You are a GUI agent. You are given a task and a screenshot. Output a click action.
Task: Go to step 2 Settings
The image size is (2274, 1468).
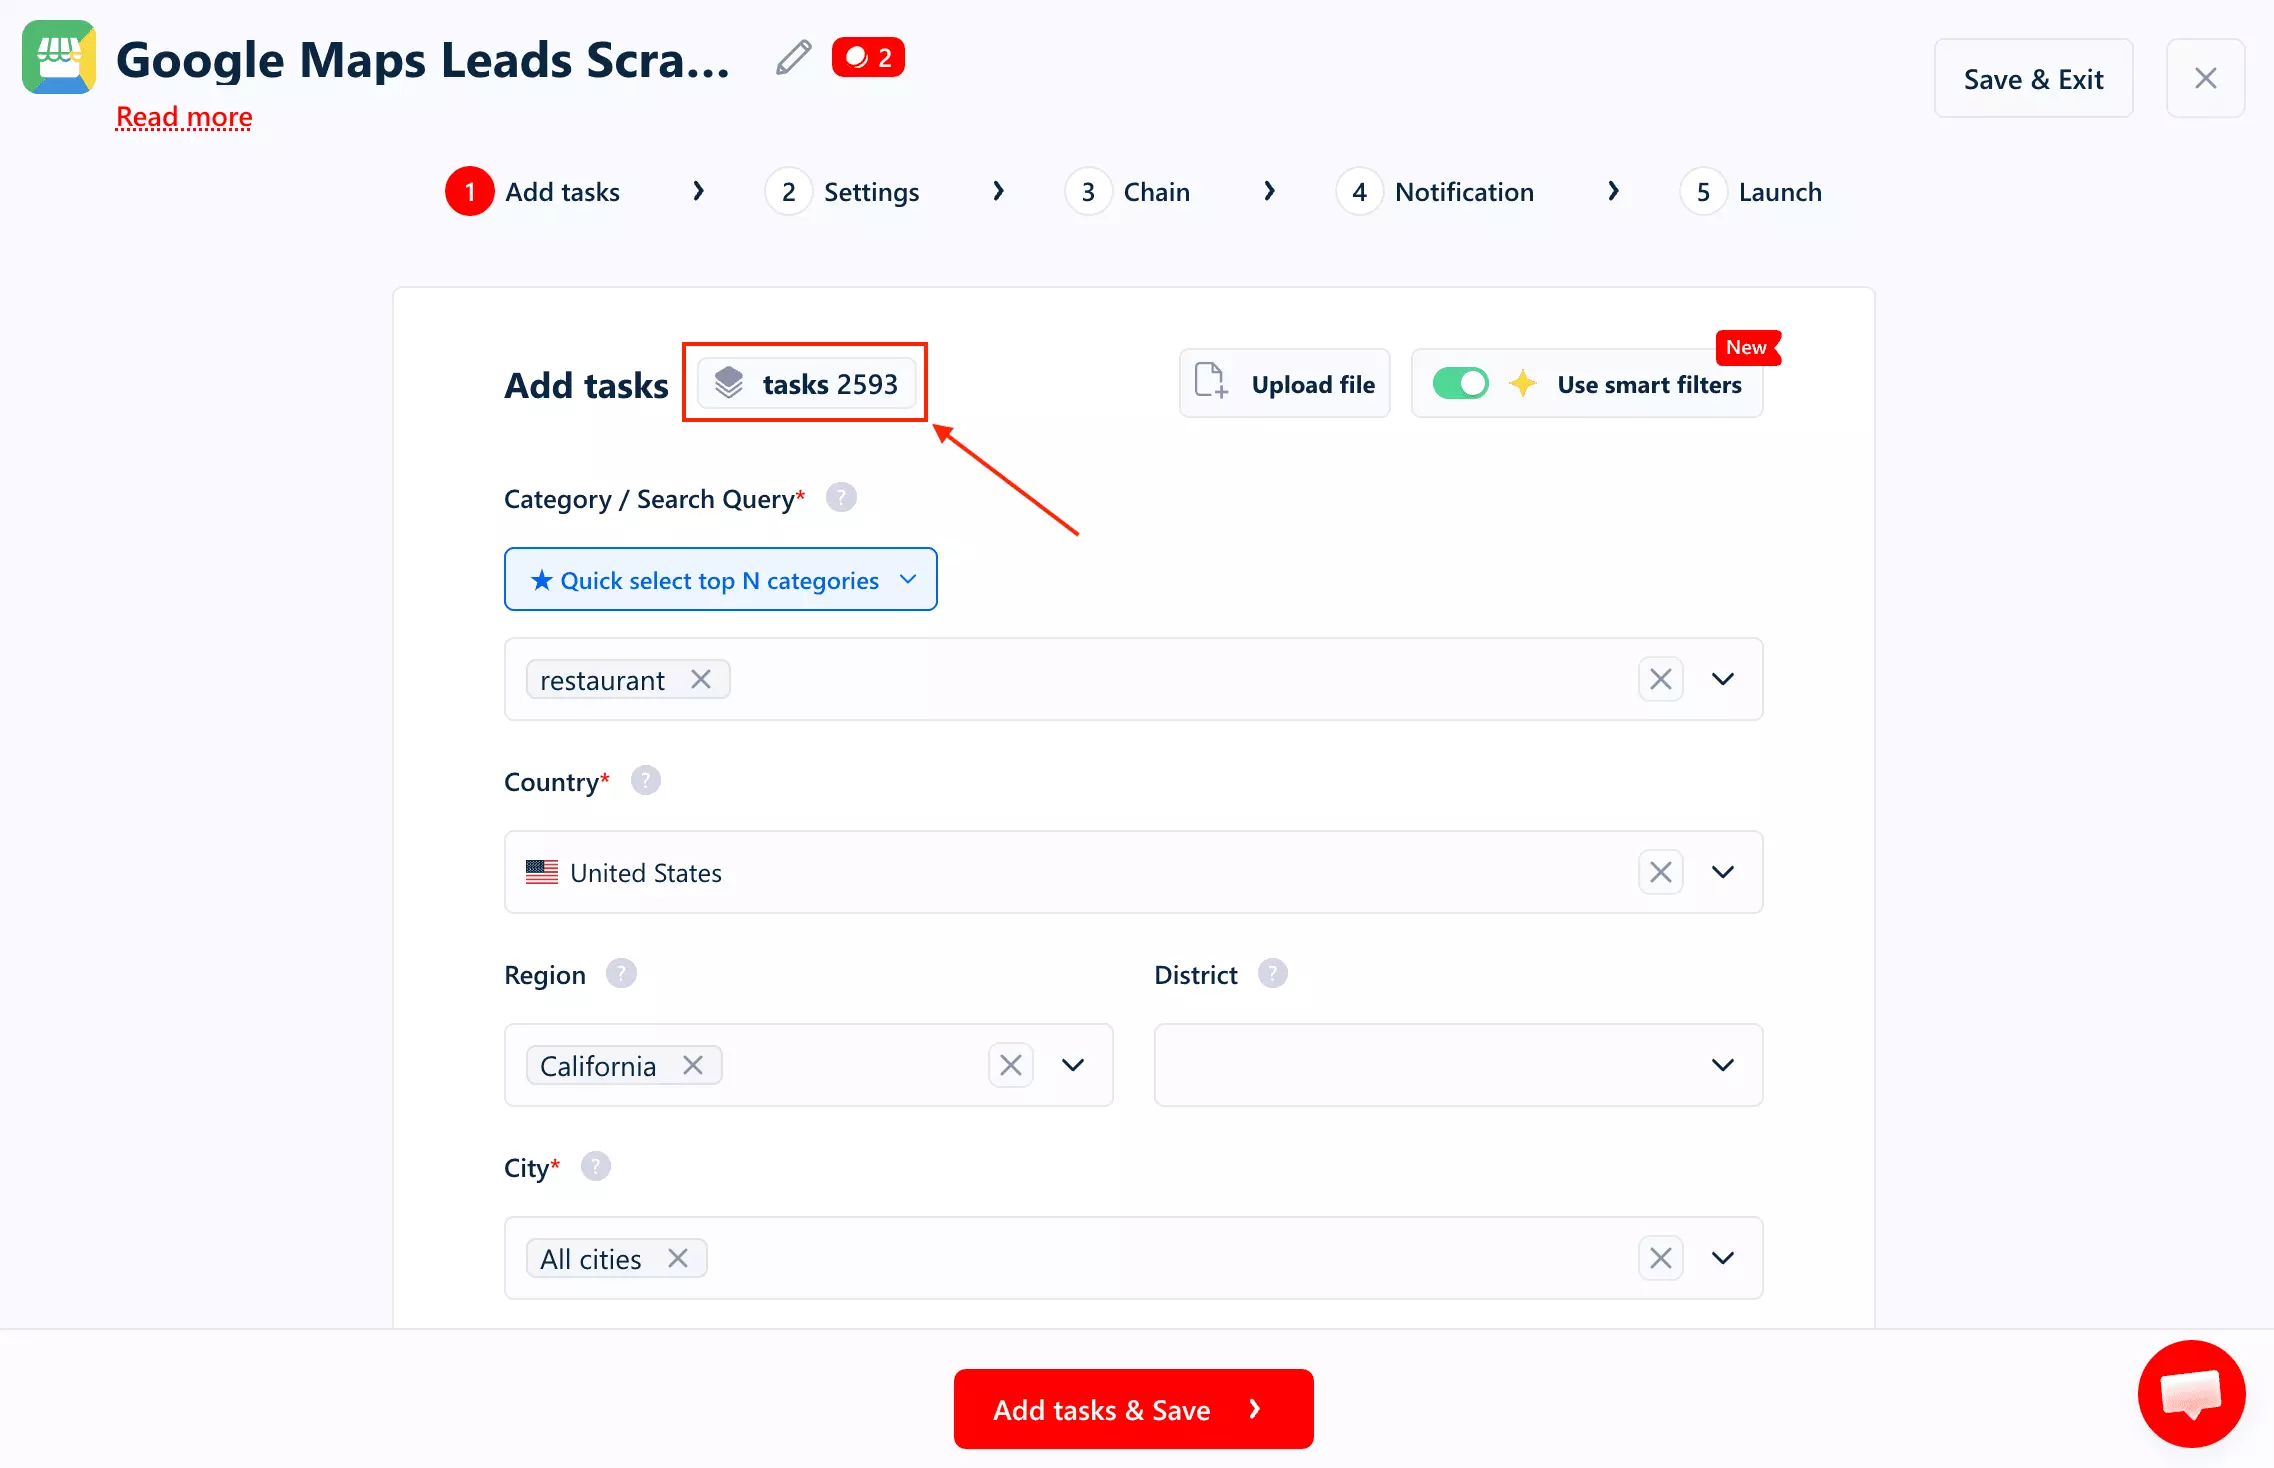tap(842, 191)
